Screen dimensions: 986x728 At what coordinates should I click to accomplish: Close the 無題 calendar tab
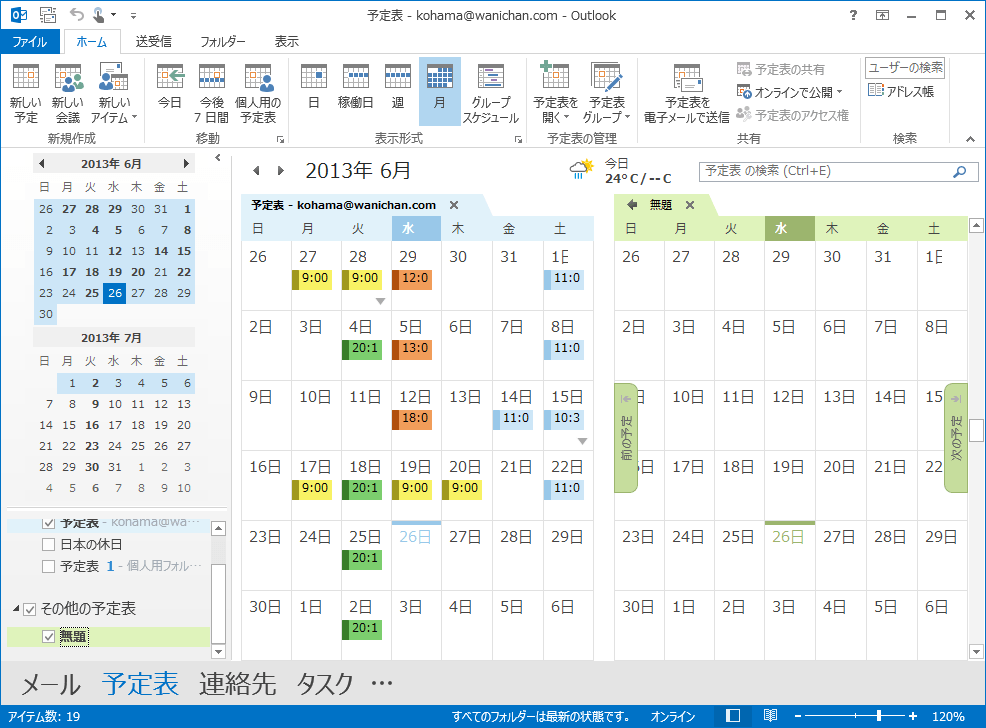coord(690,205)
